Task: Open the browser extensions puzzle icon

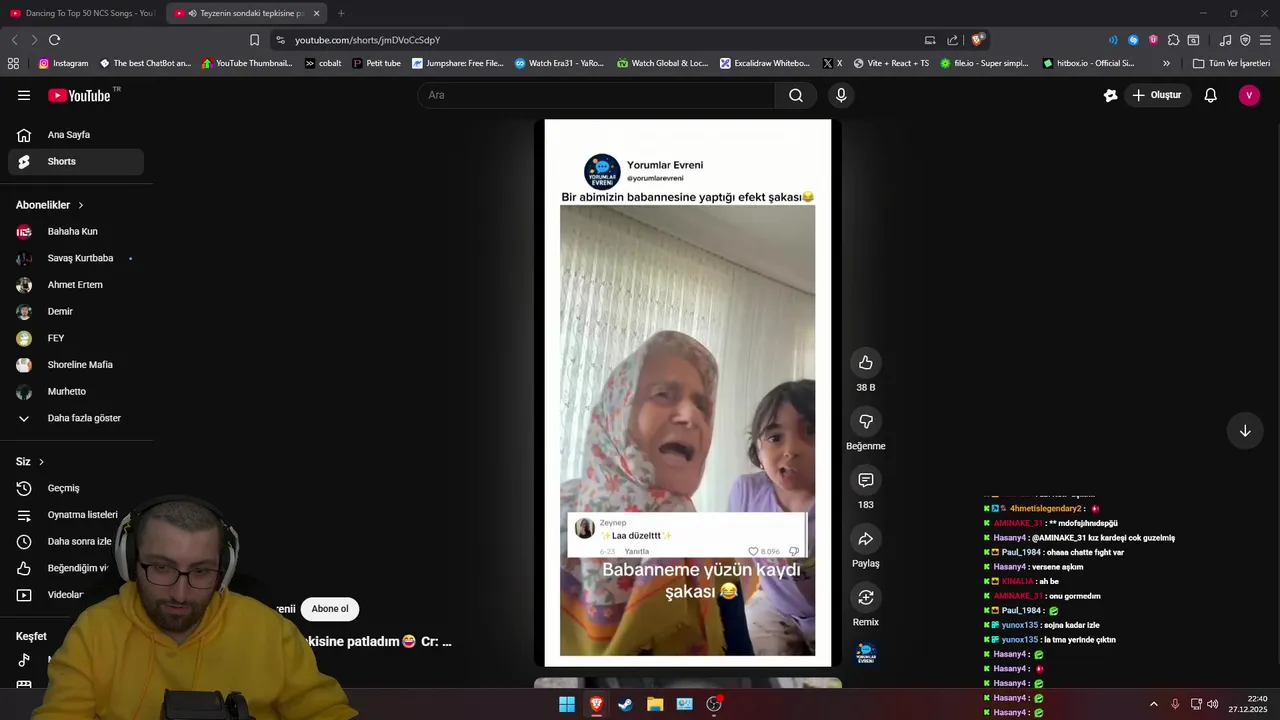Action: (1174, 40)
